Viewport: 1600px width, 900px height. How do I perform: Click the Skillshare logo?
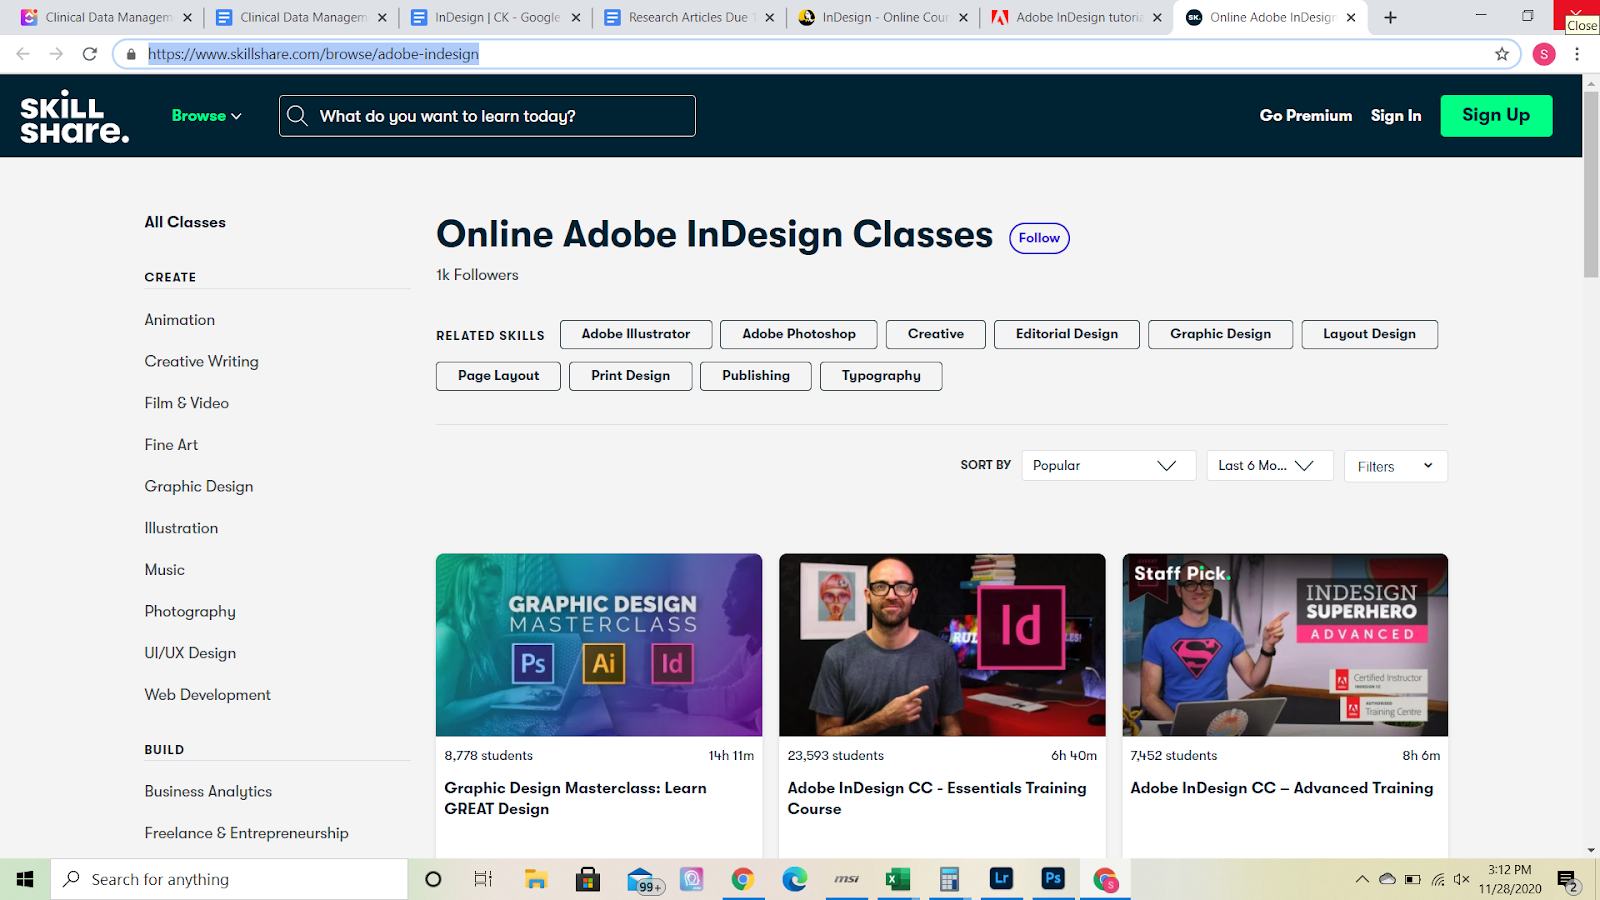74,117
